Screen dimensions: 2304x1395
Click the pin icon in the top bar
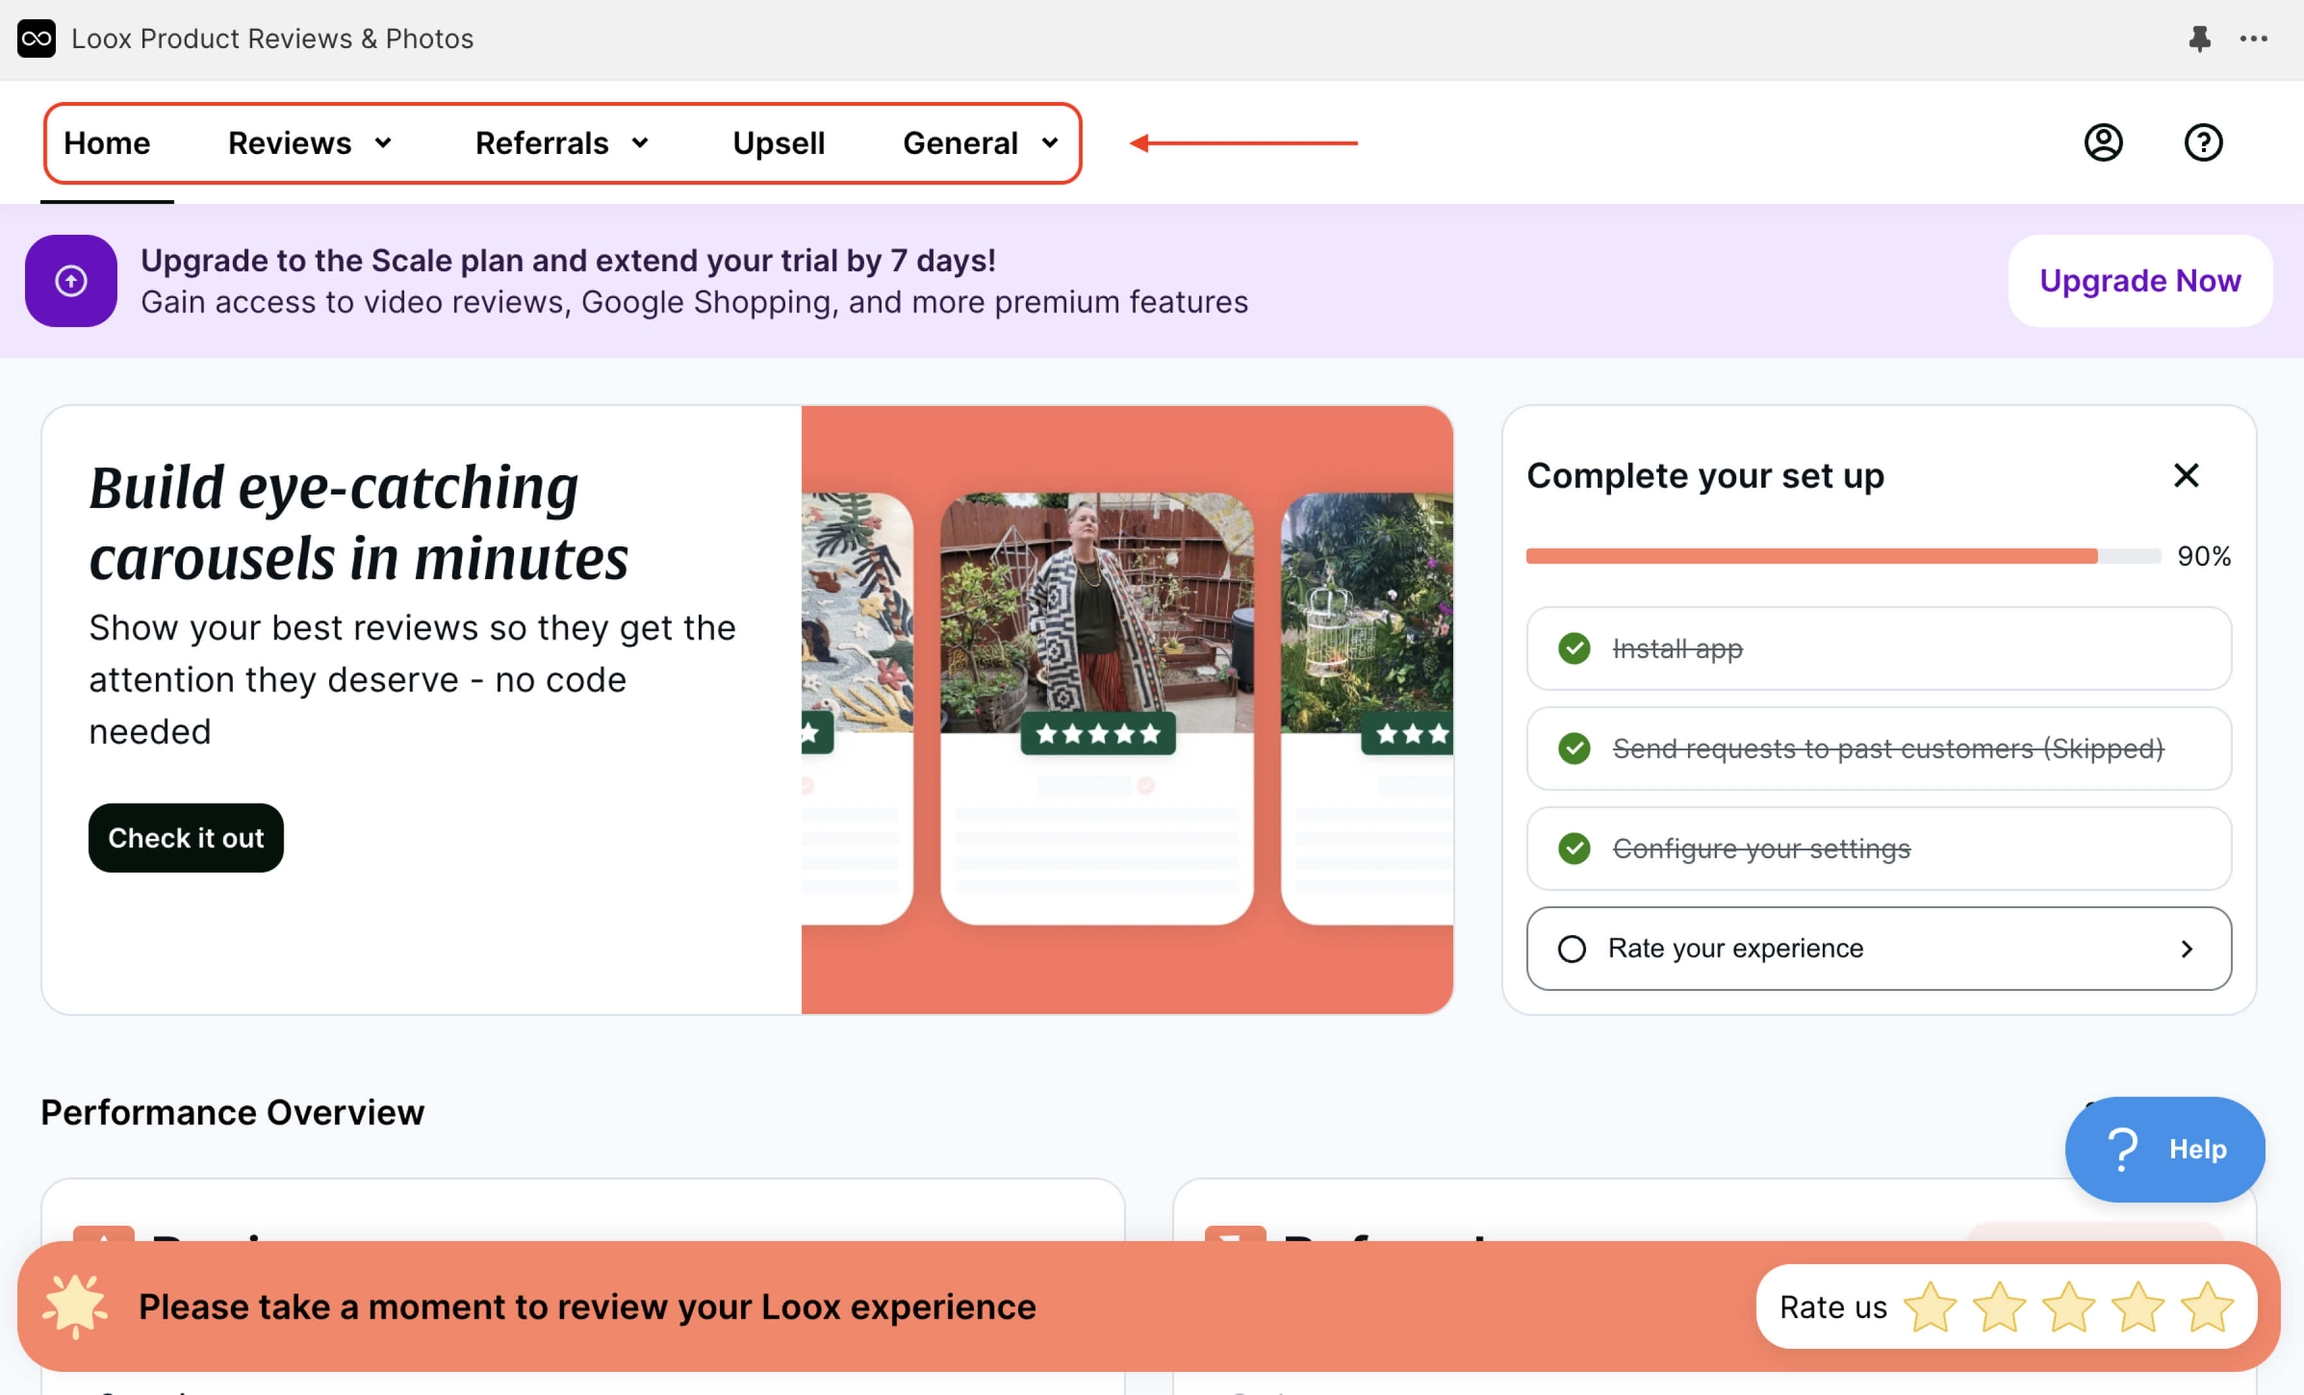[2201, 39]
